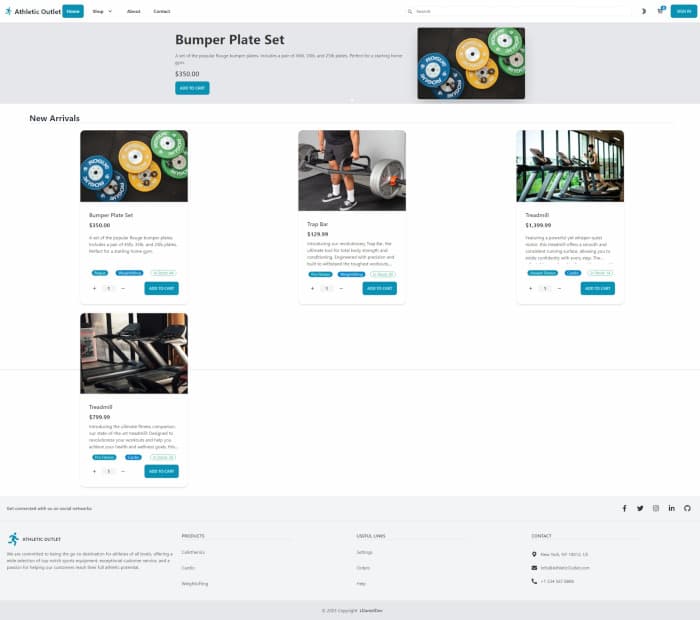
Task: Open the Instagram social icon
Action: [x=656, y=508]
